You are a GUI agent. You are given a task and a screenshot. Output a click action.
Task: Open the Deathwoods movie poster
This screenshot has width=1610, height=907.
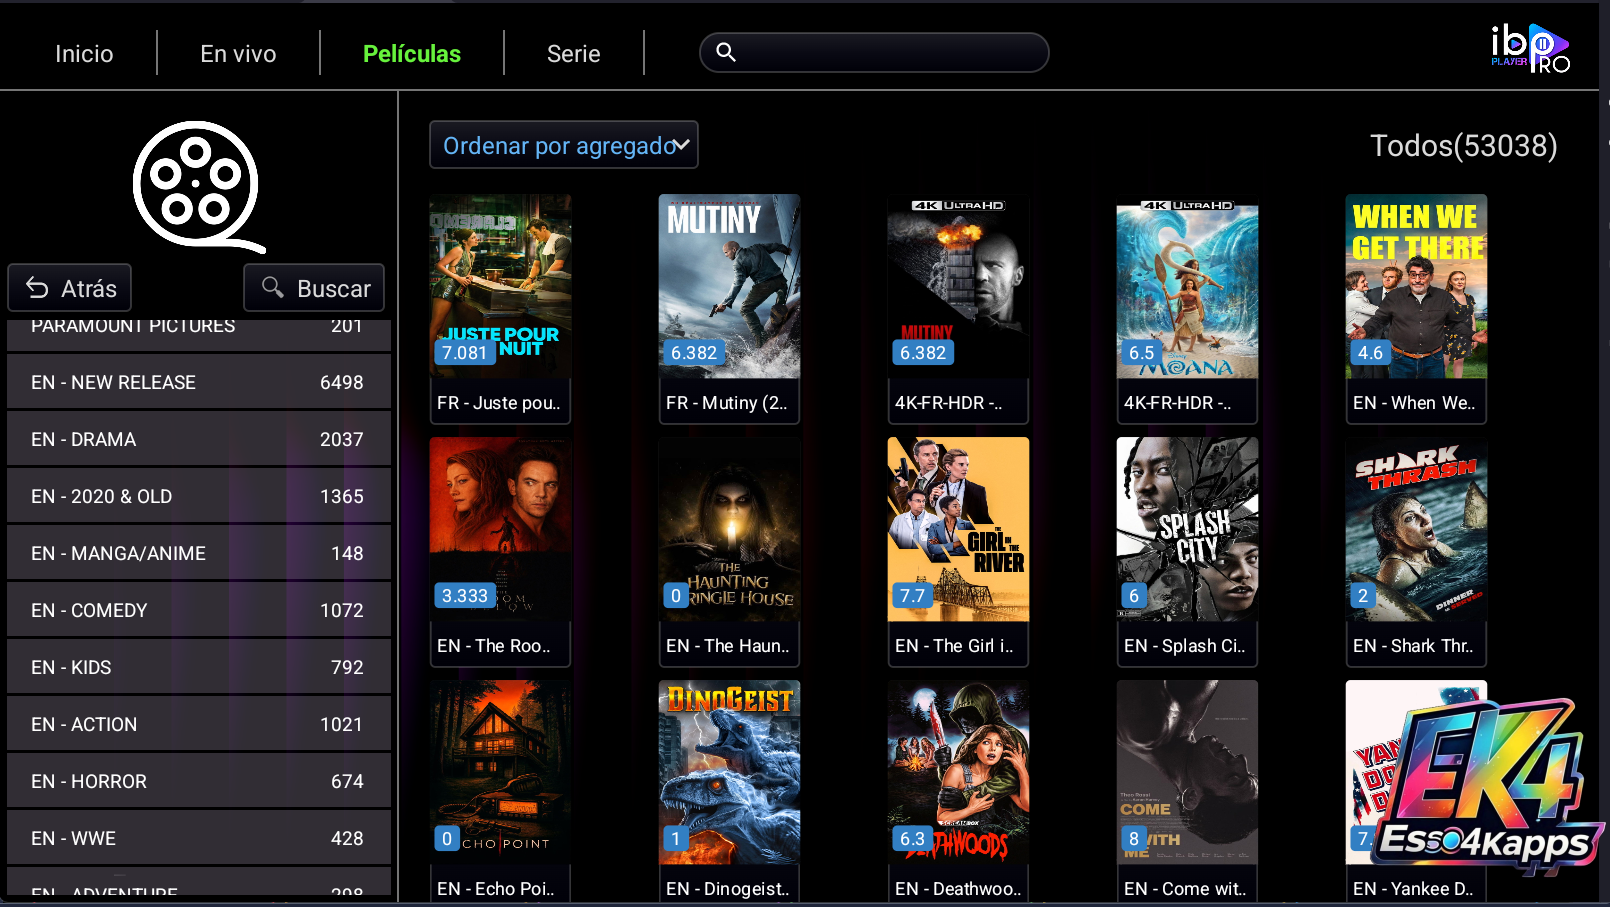958,772
